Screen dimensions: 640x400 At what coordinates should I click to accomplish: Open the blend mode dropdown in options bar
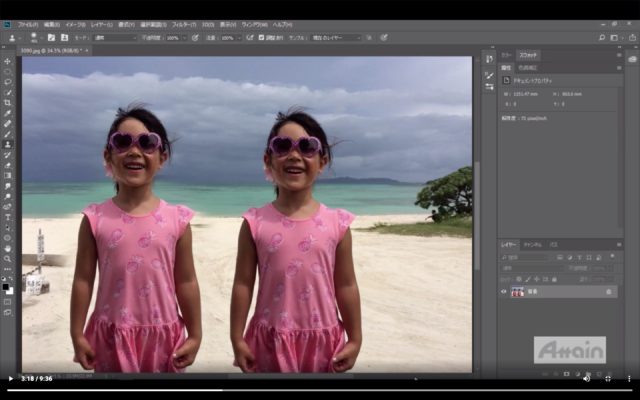point(116,38)
